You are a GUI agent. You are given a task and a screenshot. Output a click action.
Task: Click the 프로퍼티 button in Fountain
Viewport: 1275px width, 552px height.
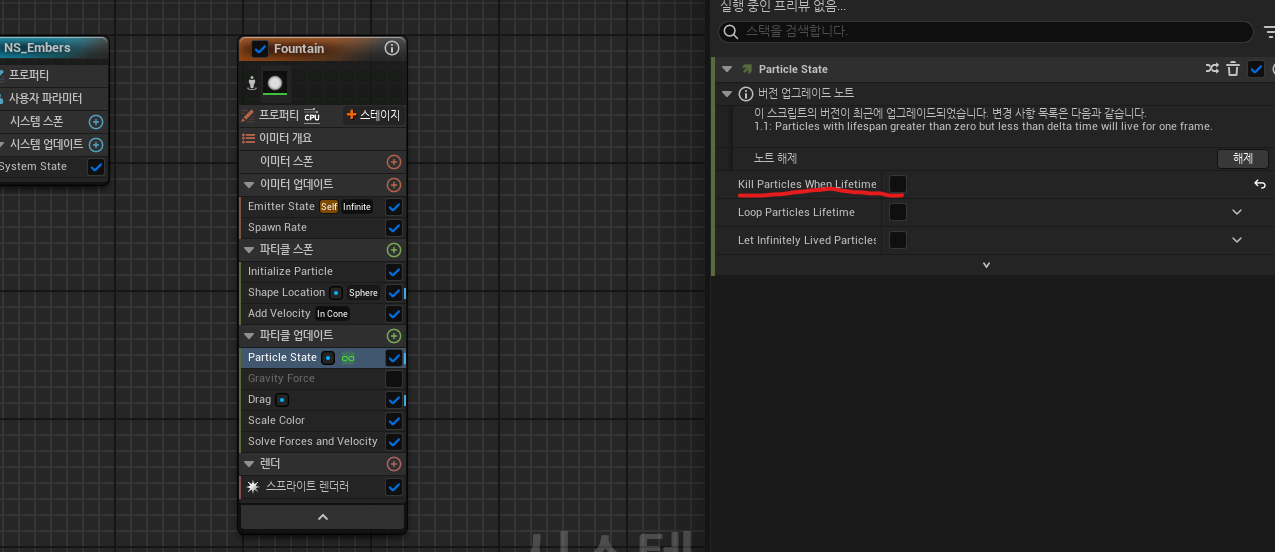tap(281, 115)
